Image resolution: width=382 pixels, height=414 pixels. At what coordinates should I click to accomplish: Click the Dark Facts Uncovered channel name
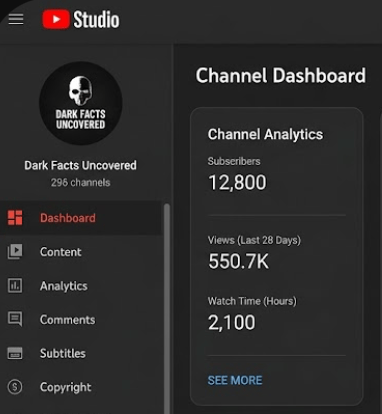80,165
